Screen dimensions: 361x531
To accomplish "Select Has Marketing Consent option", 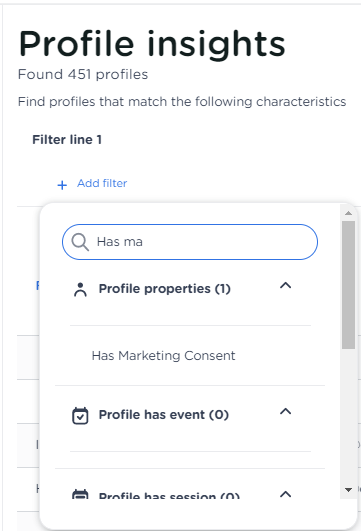I will (x=163, y=356).
